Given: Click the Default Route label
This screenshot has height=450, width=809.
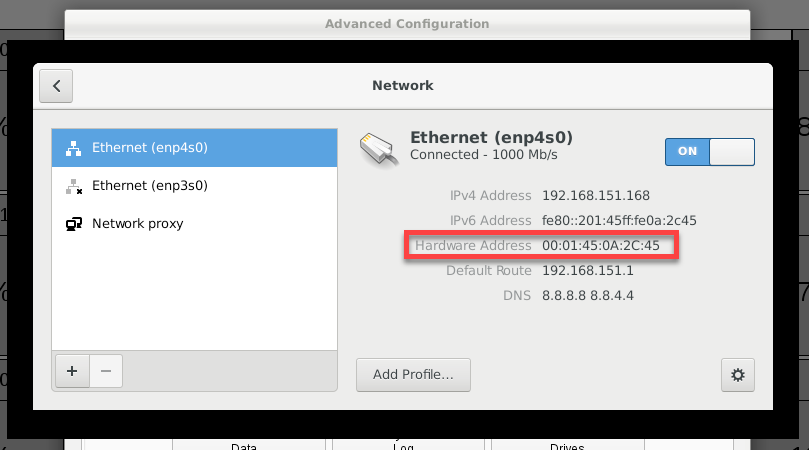Looking at the screenshot, I should click(x=489, y=270).
